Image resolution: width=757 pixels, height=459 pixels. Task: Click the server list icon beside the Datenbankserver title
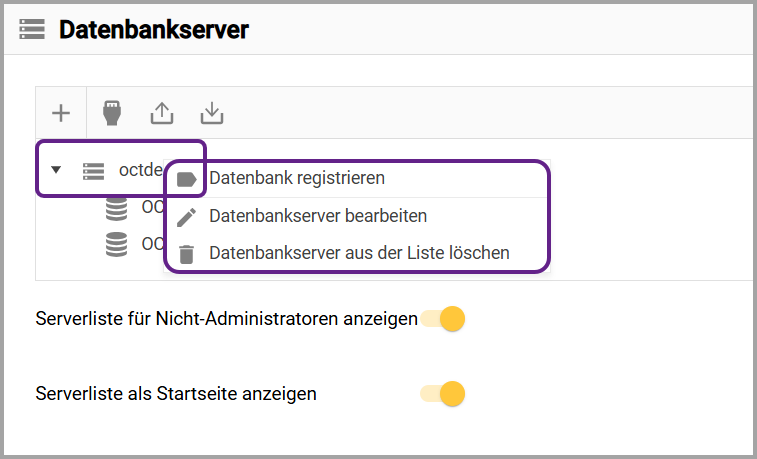32,30
